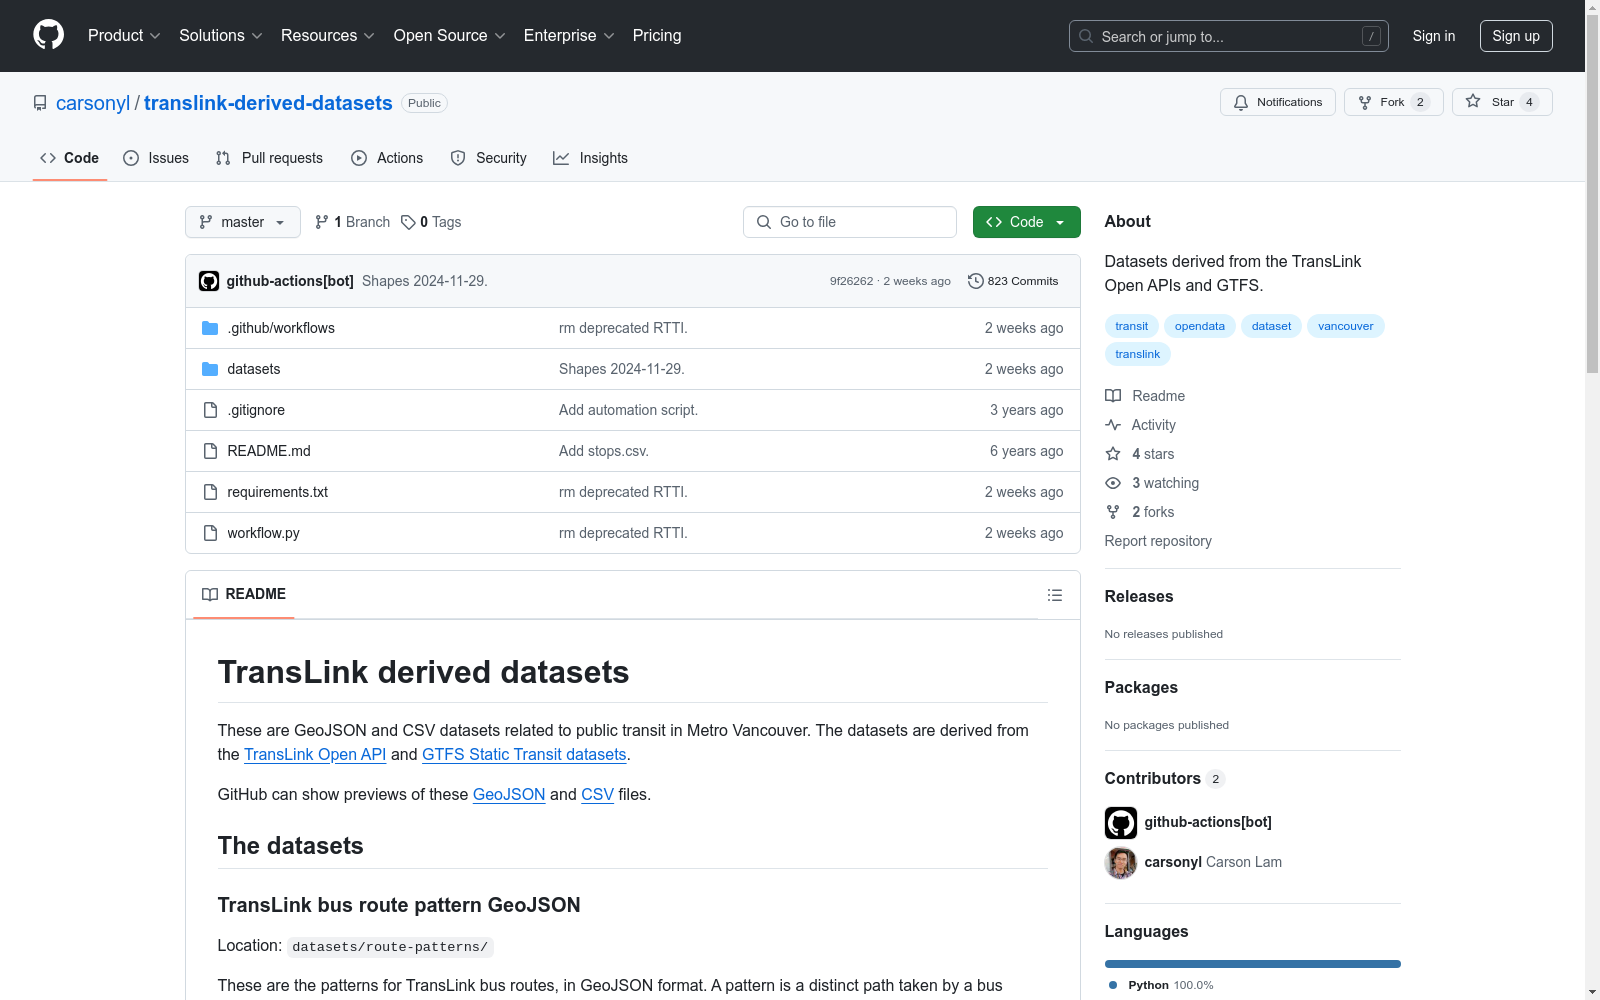
Task: Open the Pull requests tab
Action: pos(269,158)
